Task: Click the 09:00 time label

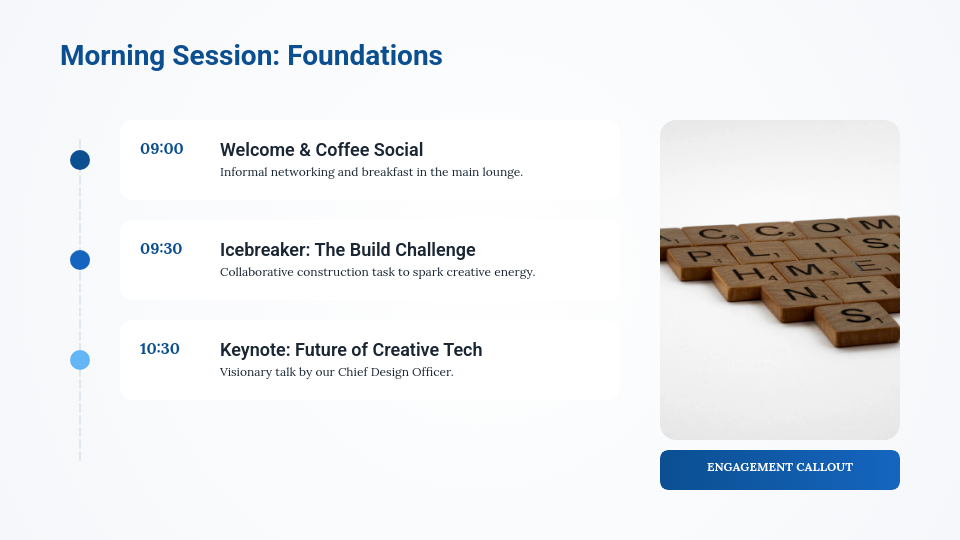Action: point(162,149)
